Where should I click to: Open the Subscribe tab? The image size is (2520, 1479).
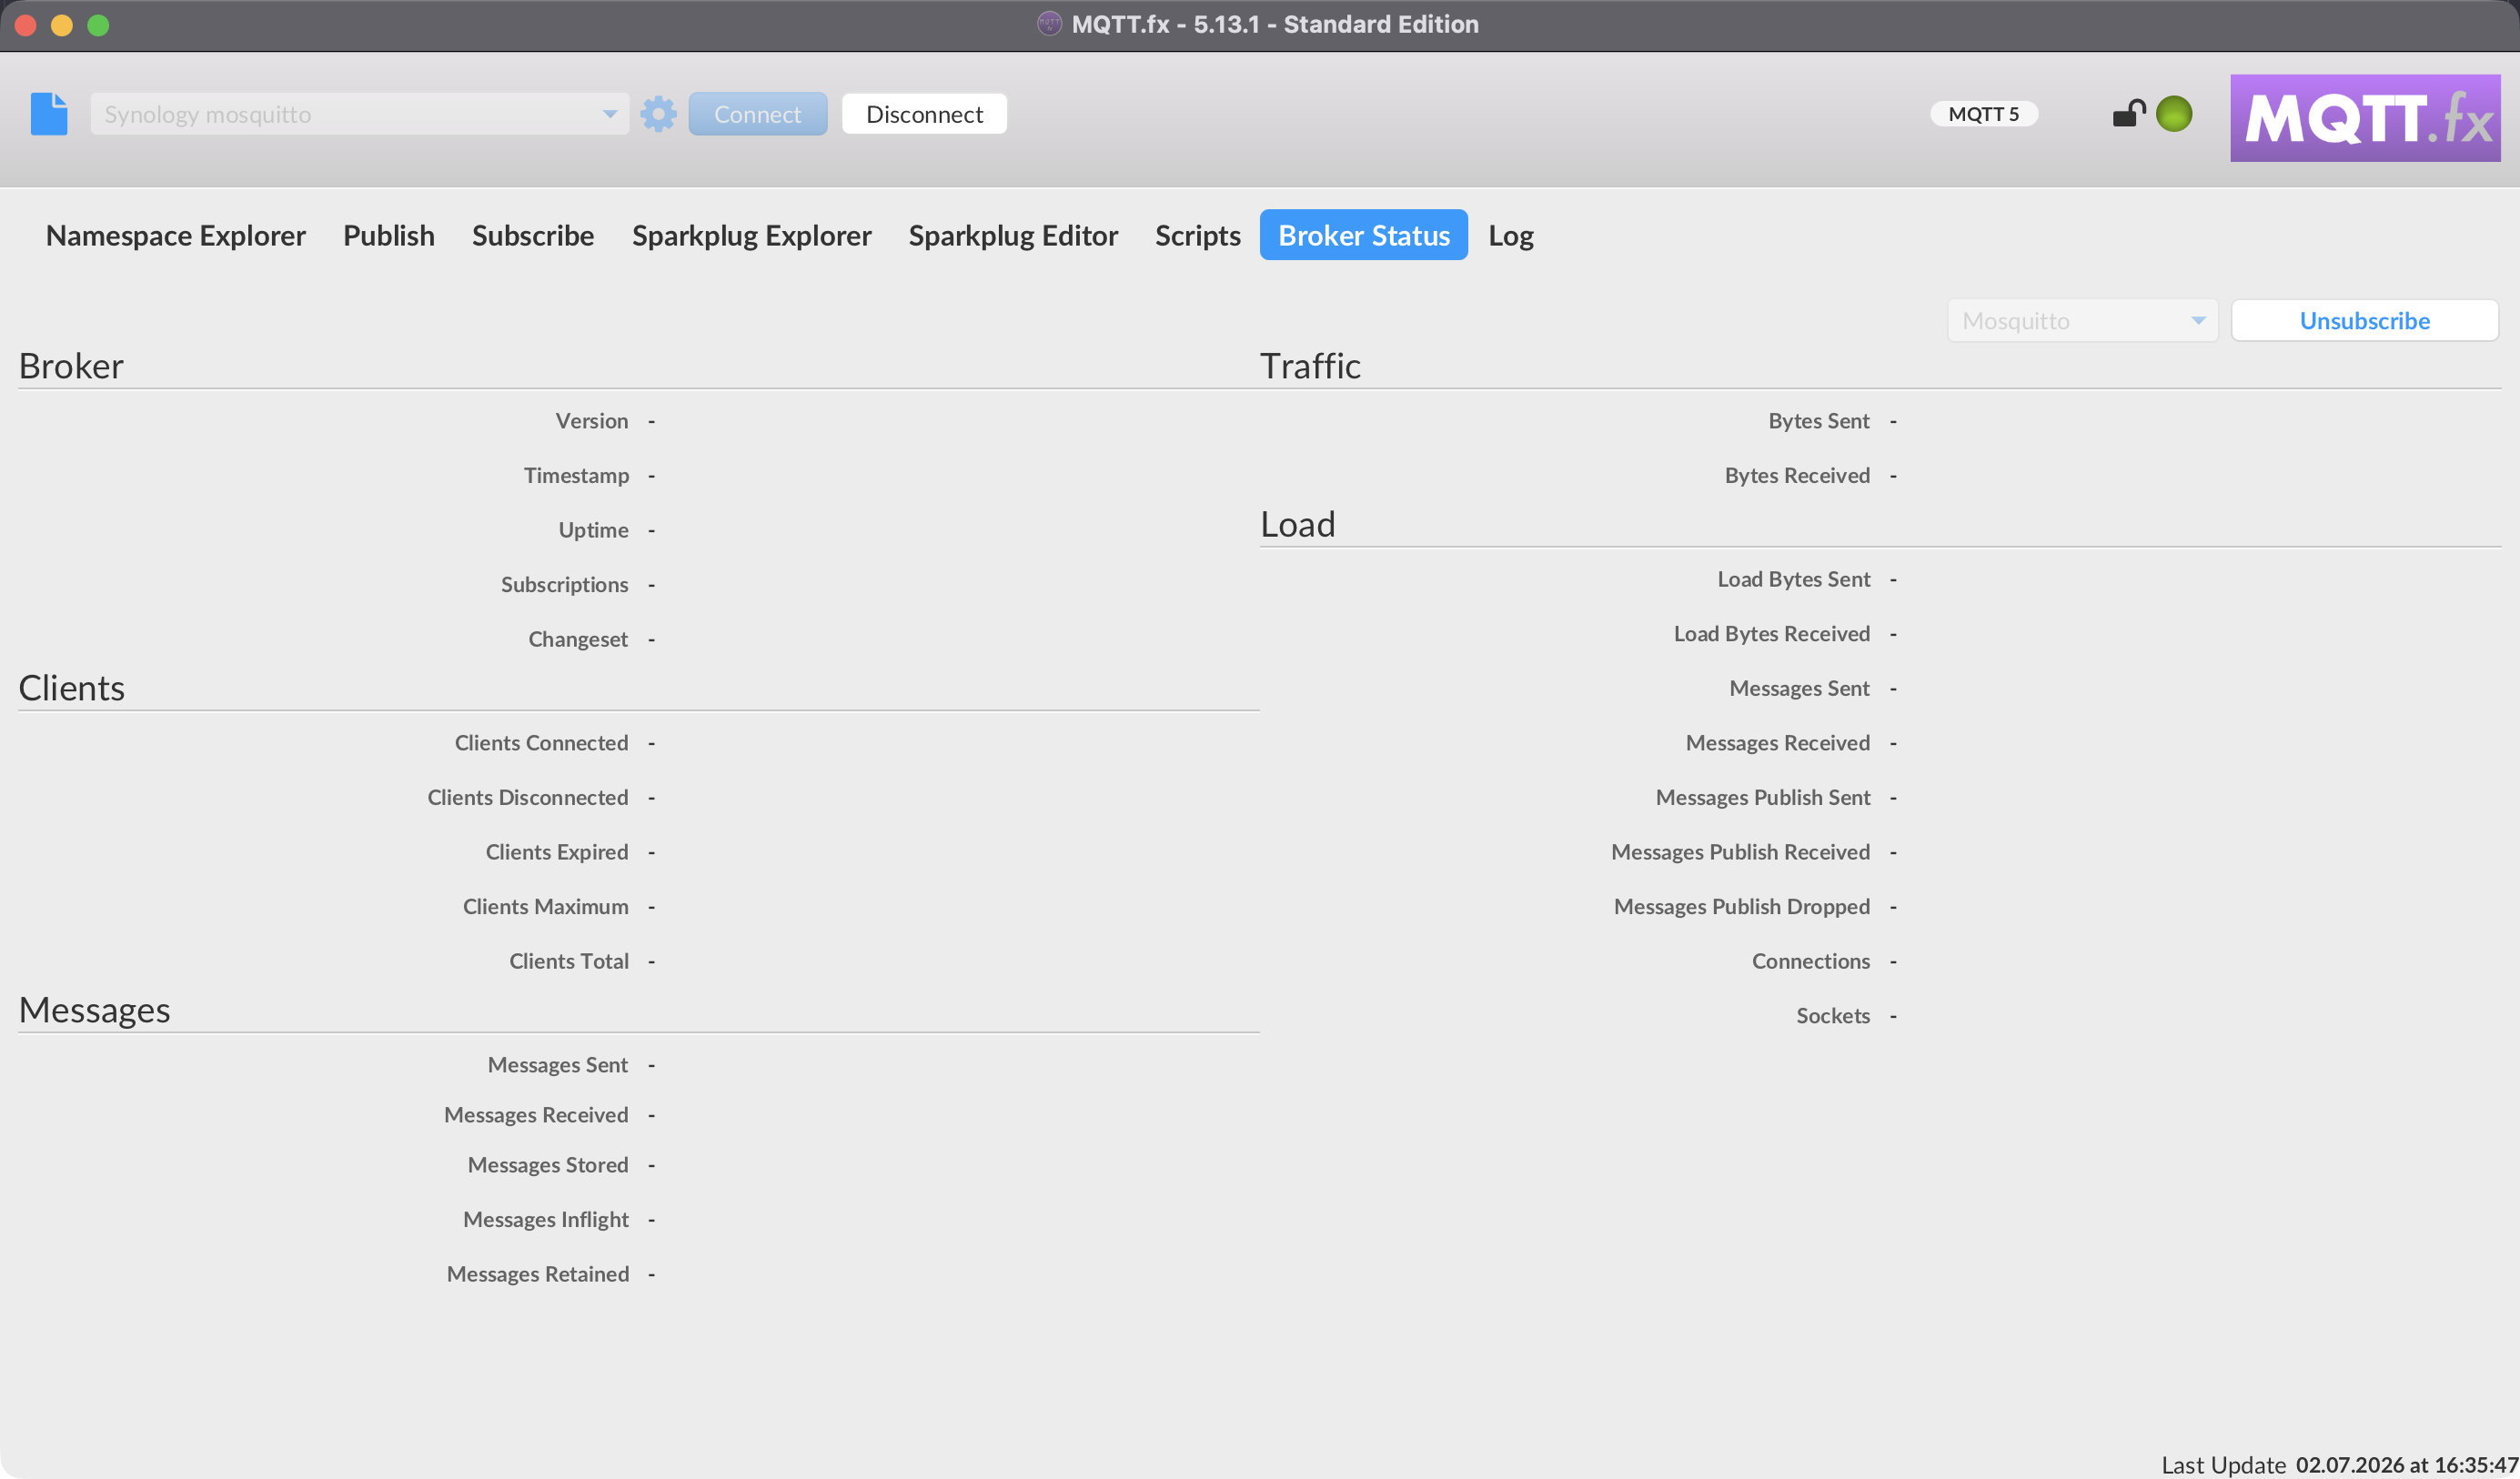tap(533, 235)
